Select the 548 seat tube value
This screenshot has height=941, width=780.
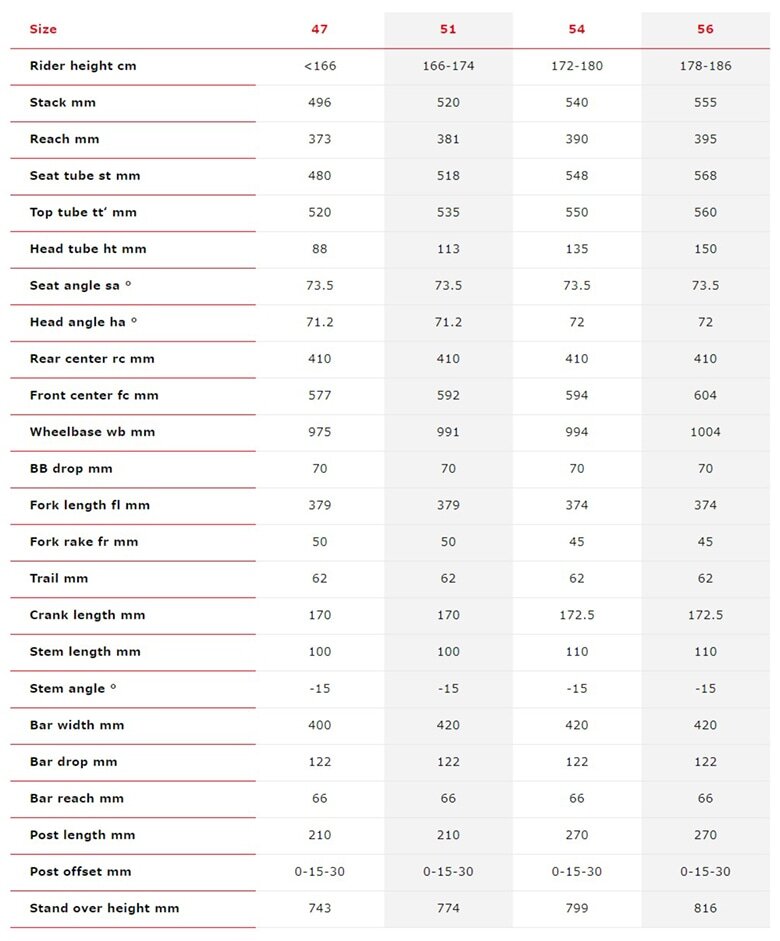pos(577,176)
